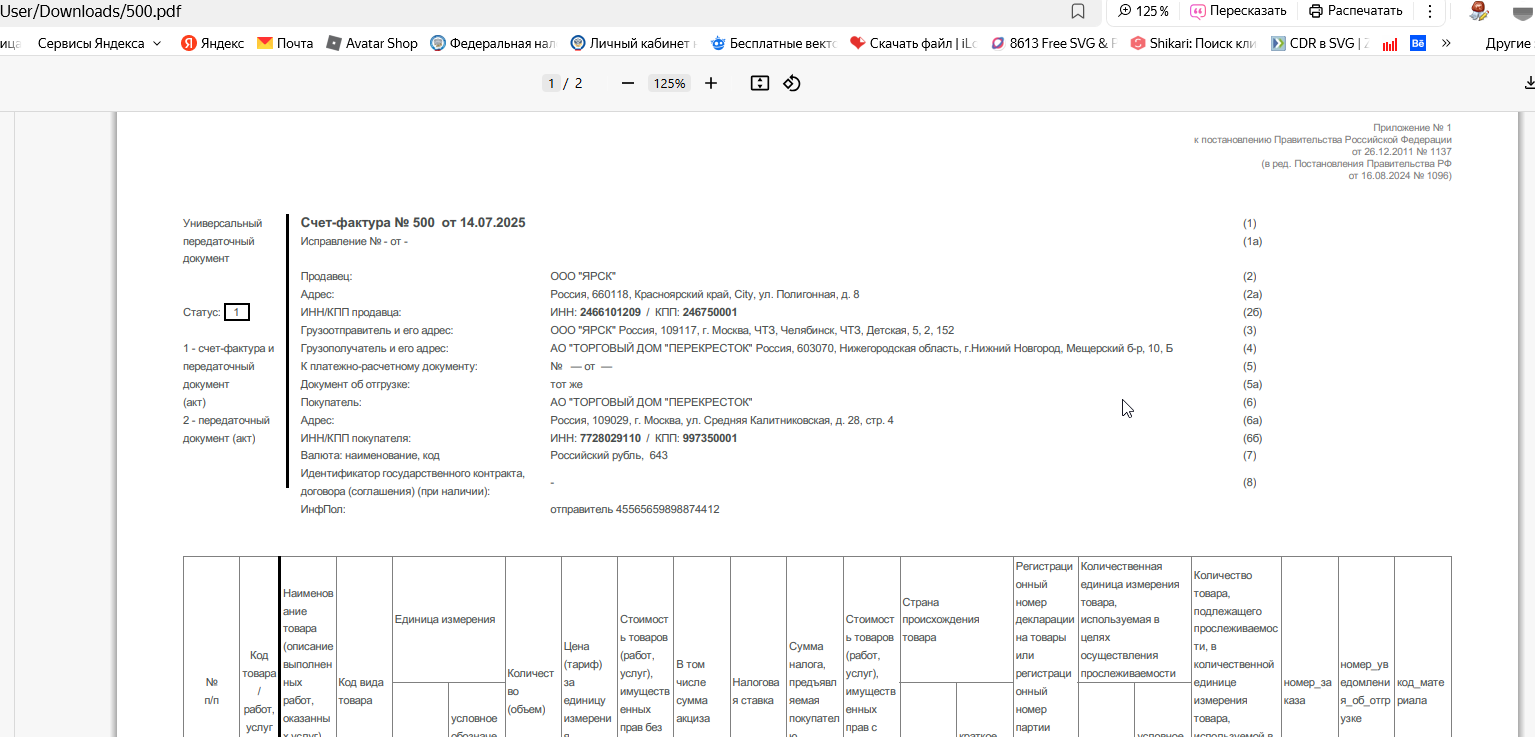Click seller ИНН 2466101209
1535x737 pixels.
[x=610, y=312]
